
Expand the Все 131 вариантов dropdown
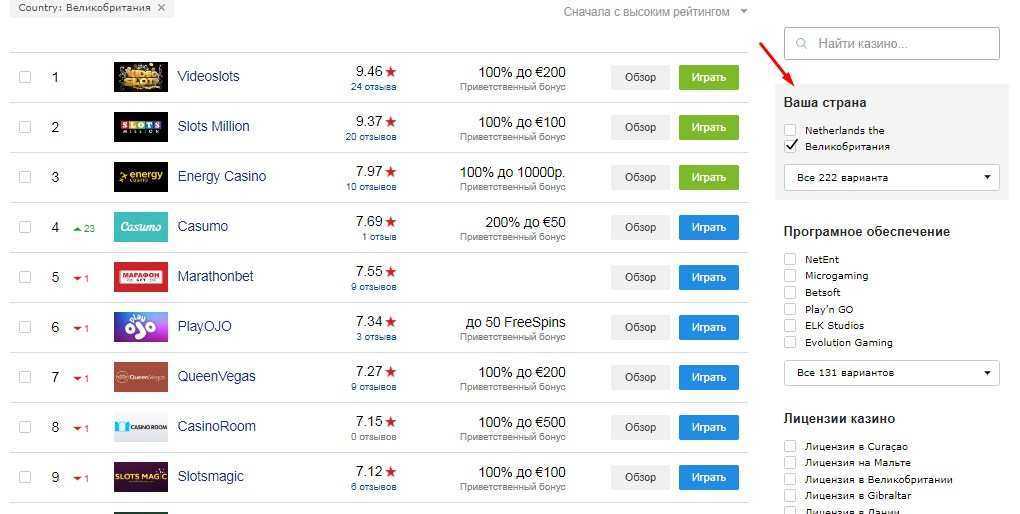891,373
